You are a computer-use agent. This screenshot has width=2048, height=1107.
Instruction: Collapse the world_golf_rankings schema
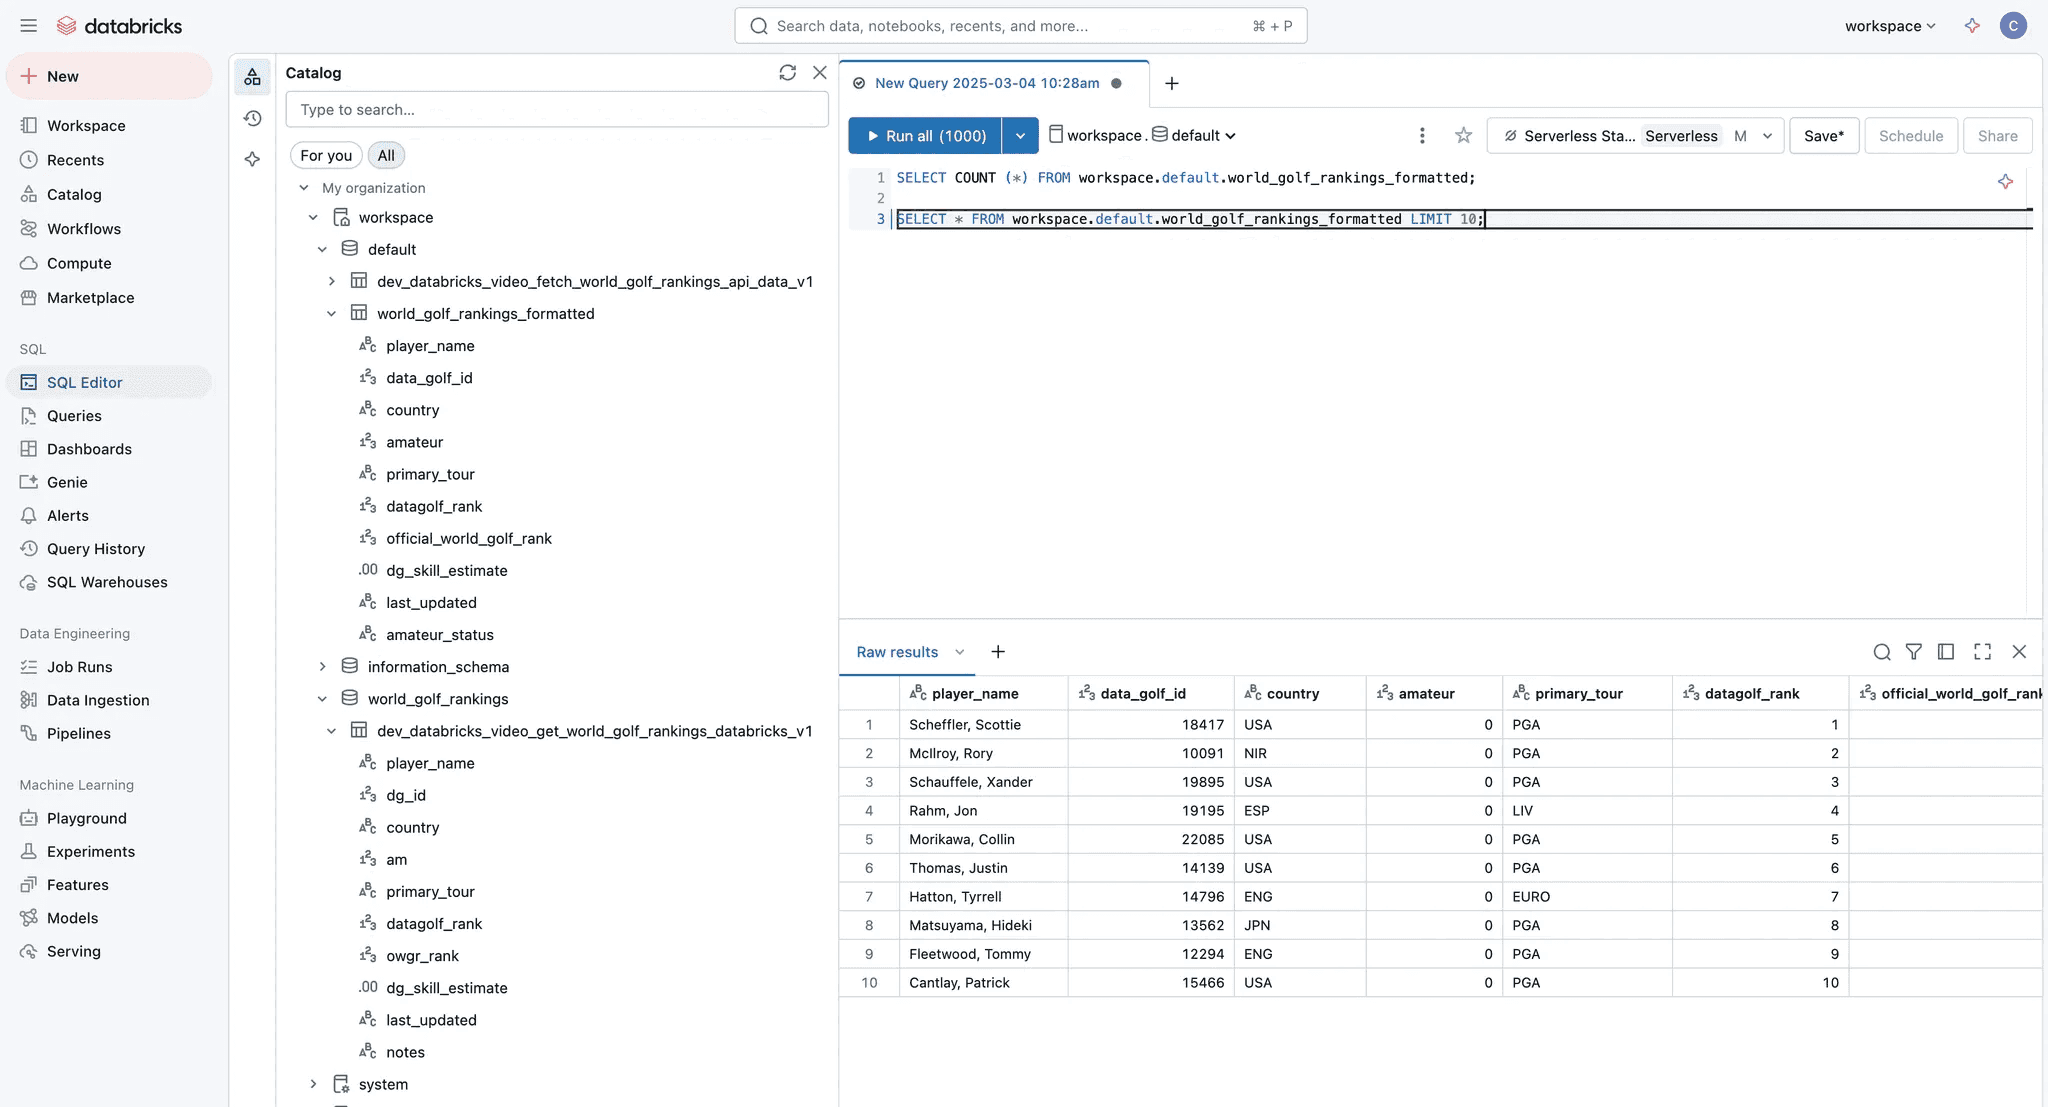tap(322, 699)
